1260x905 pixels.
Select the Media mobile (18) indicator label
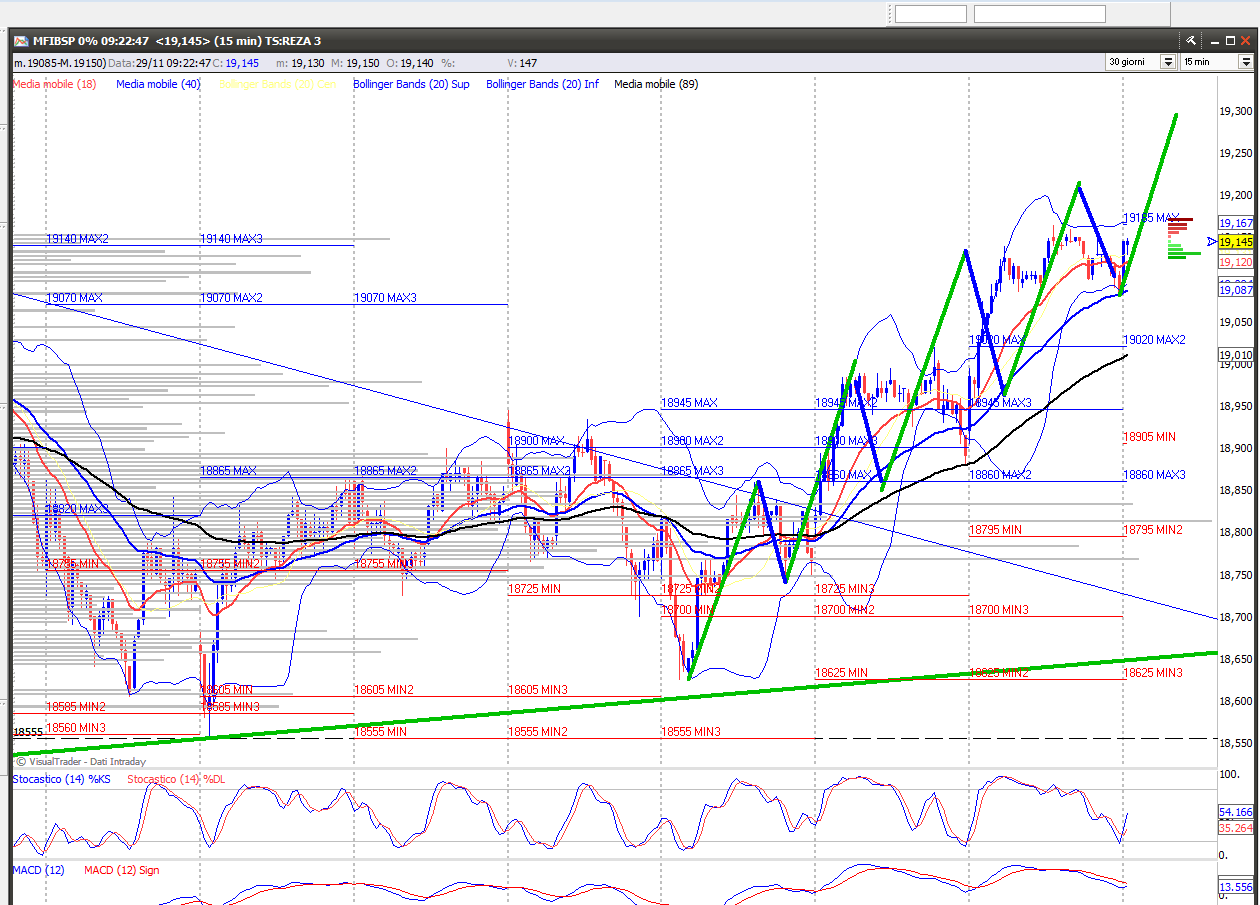coord(55,84)
